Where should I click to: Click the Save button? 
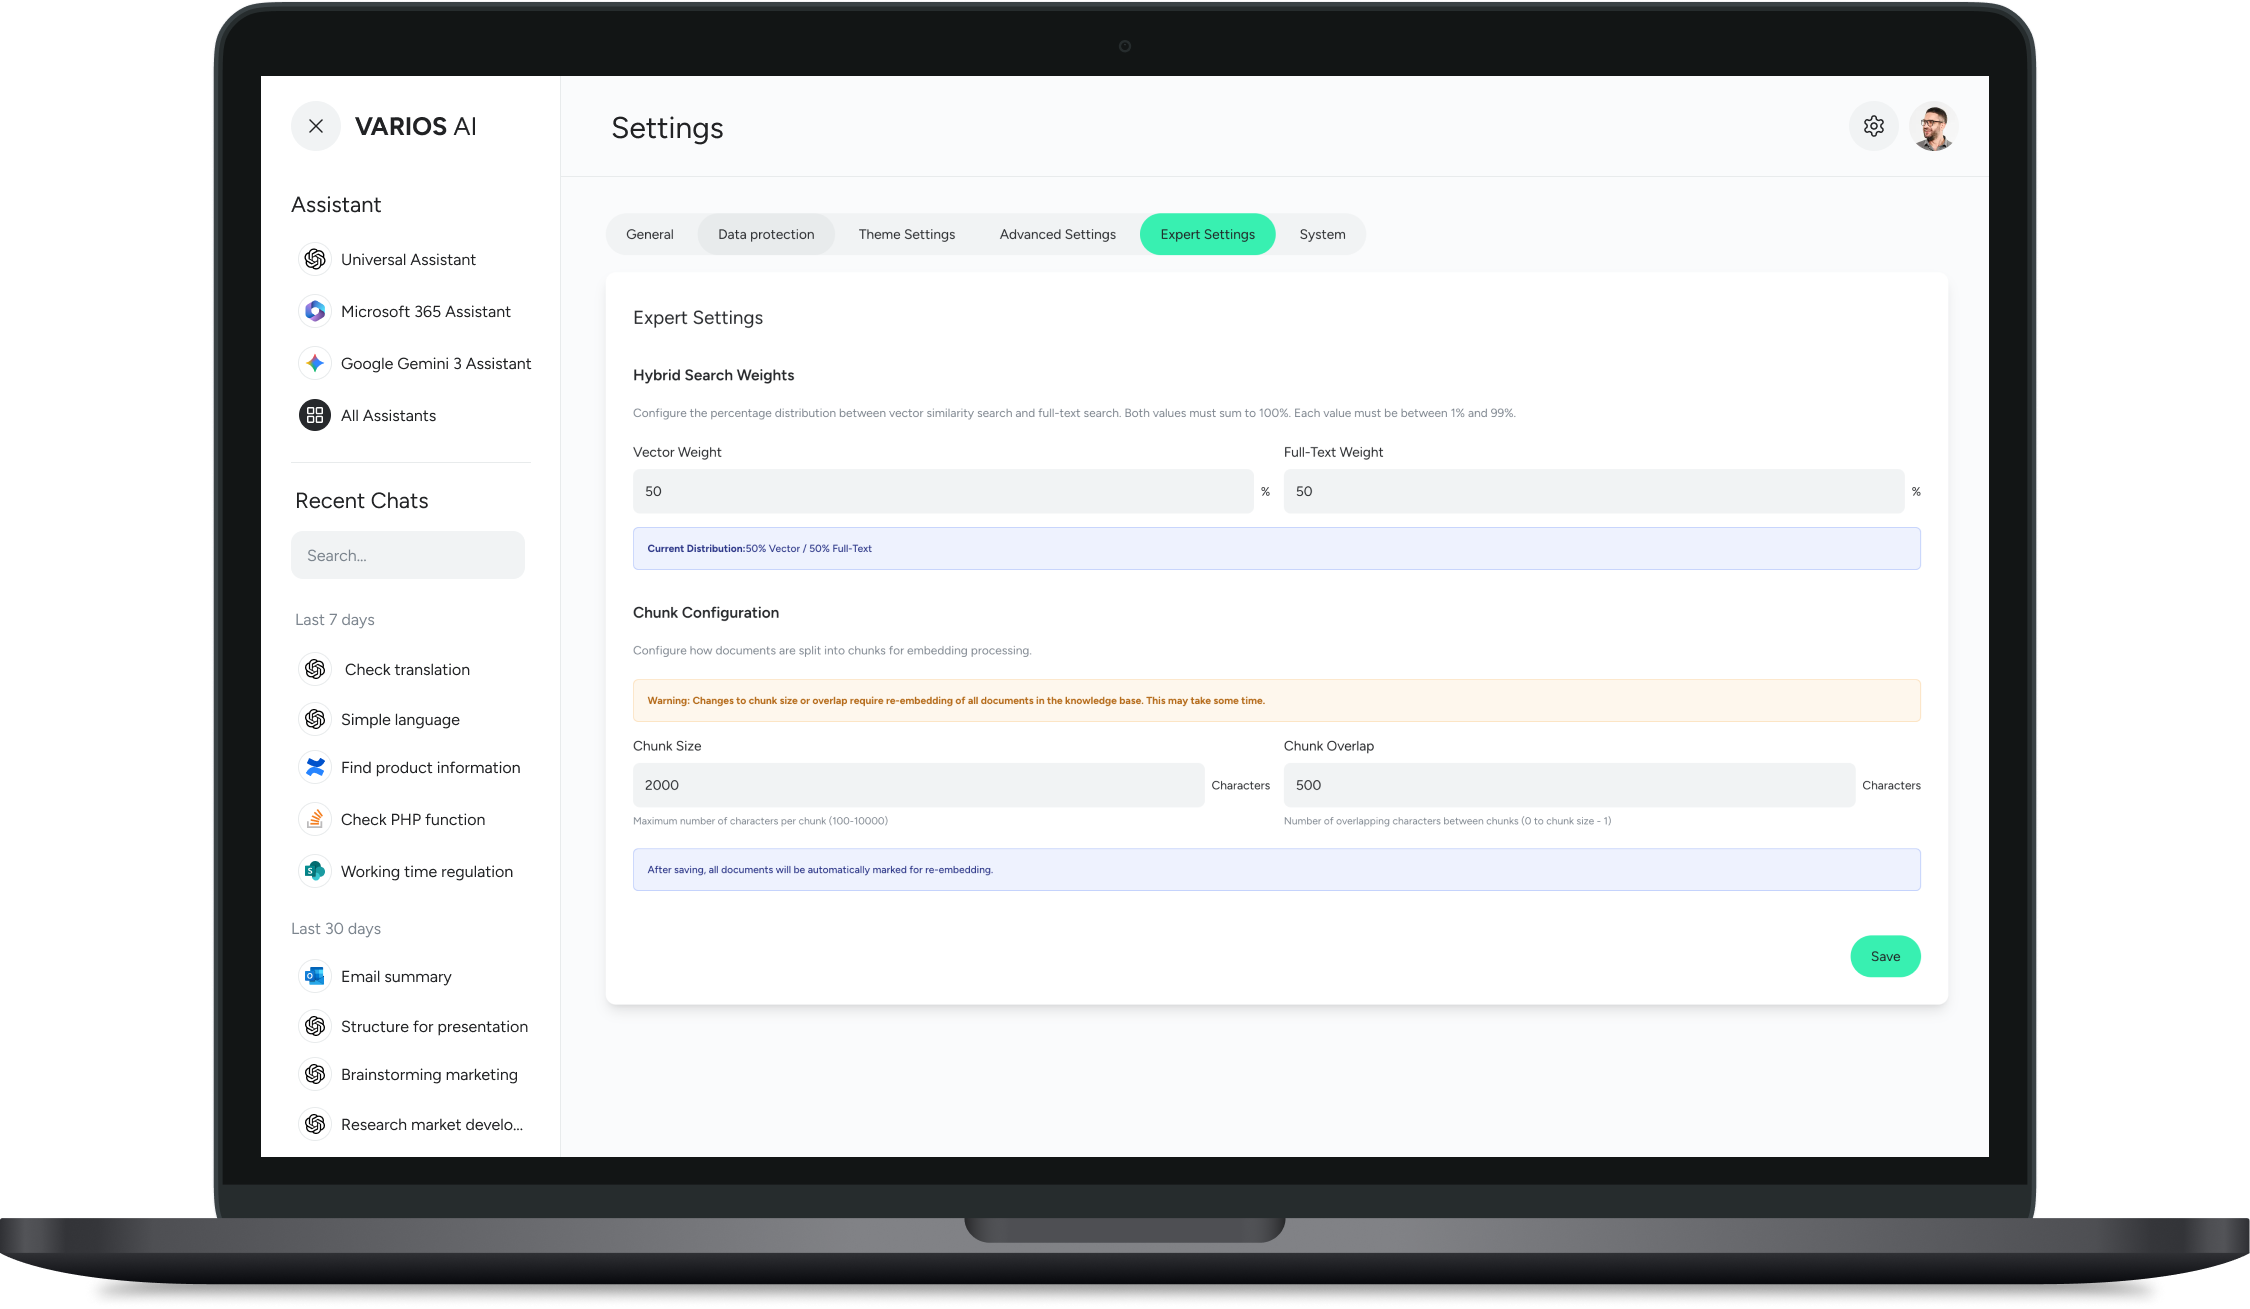click(x=1885, y=956)
